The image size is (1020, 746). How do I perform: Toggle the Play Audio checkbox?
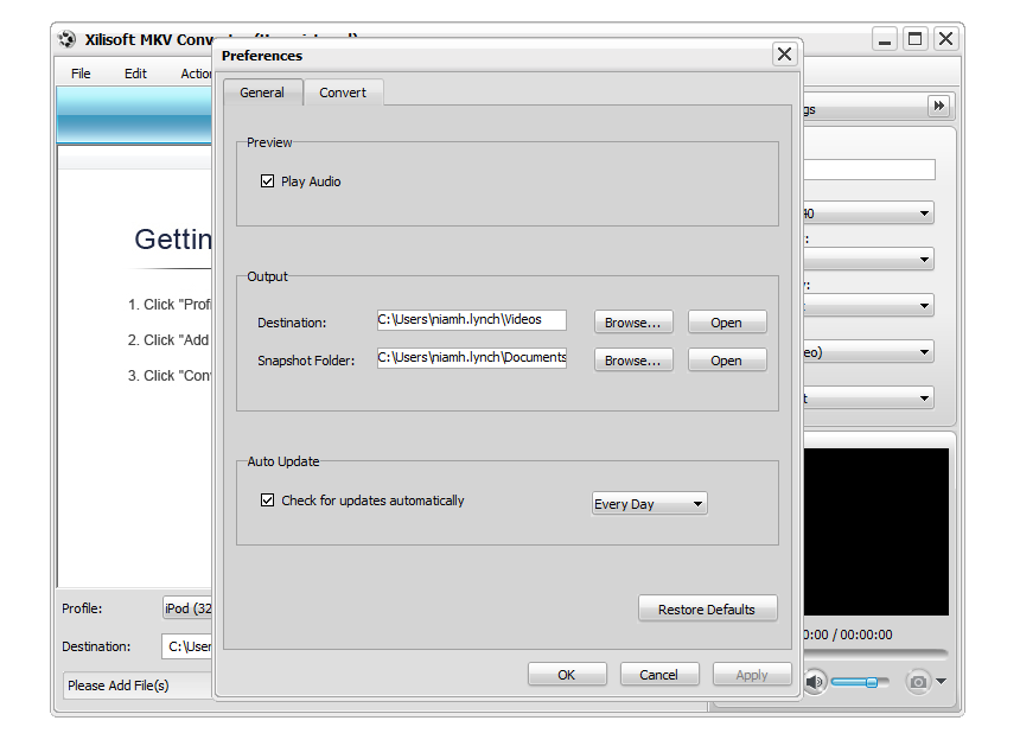click(267, 181)
